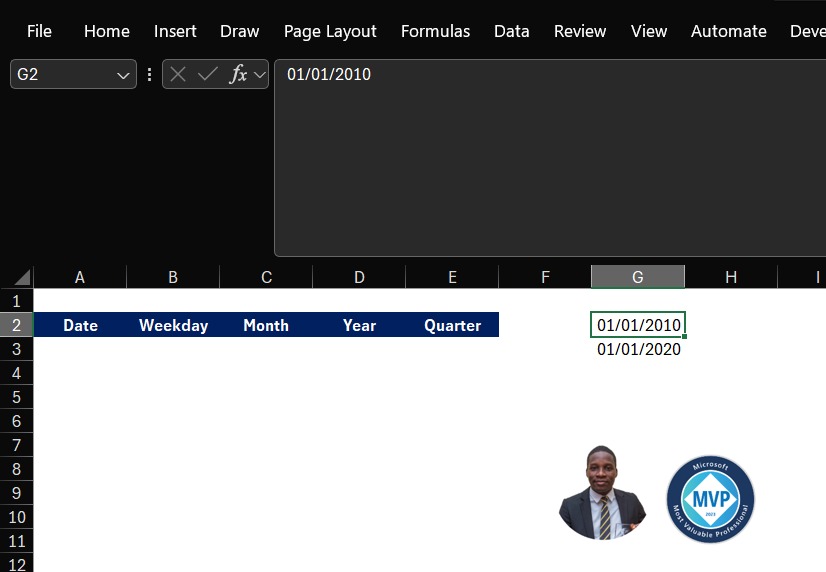Click the Year header cell
This screenshot has height=572, width=826.
(359, 325)
